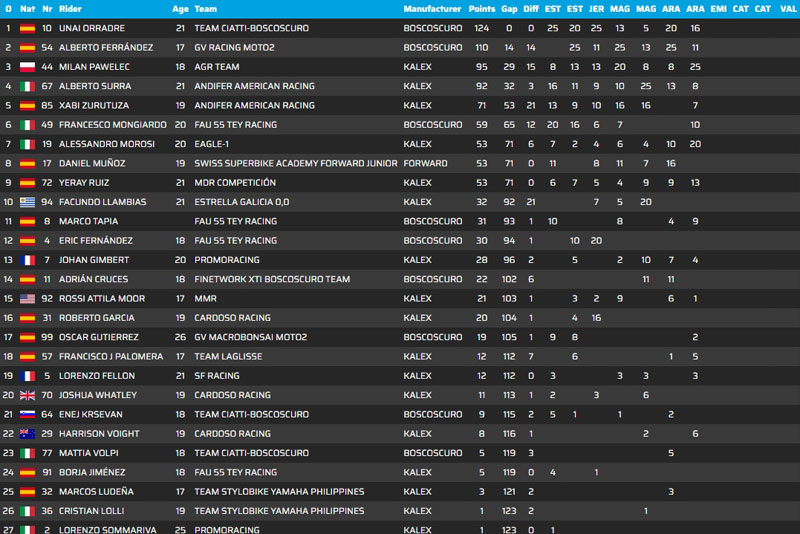Sort by the Age column header
The width and height of the screenshot is (800, 534).
click(x=180, y=8)
